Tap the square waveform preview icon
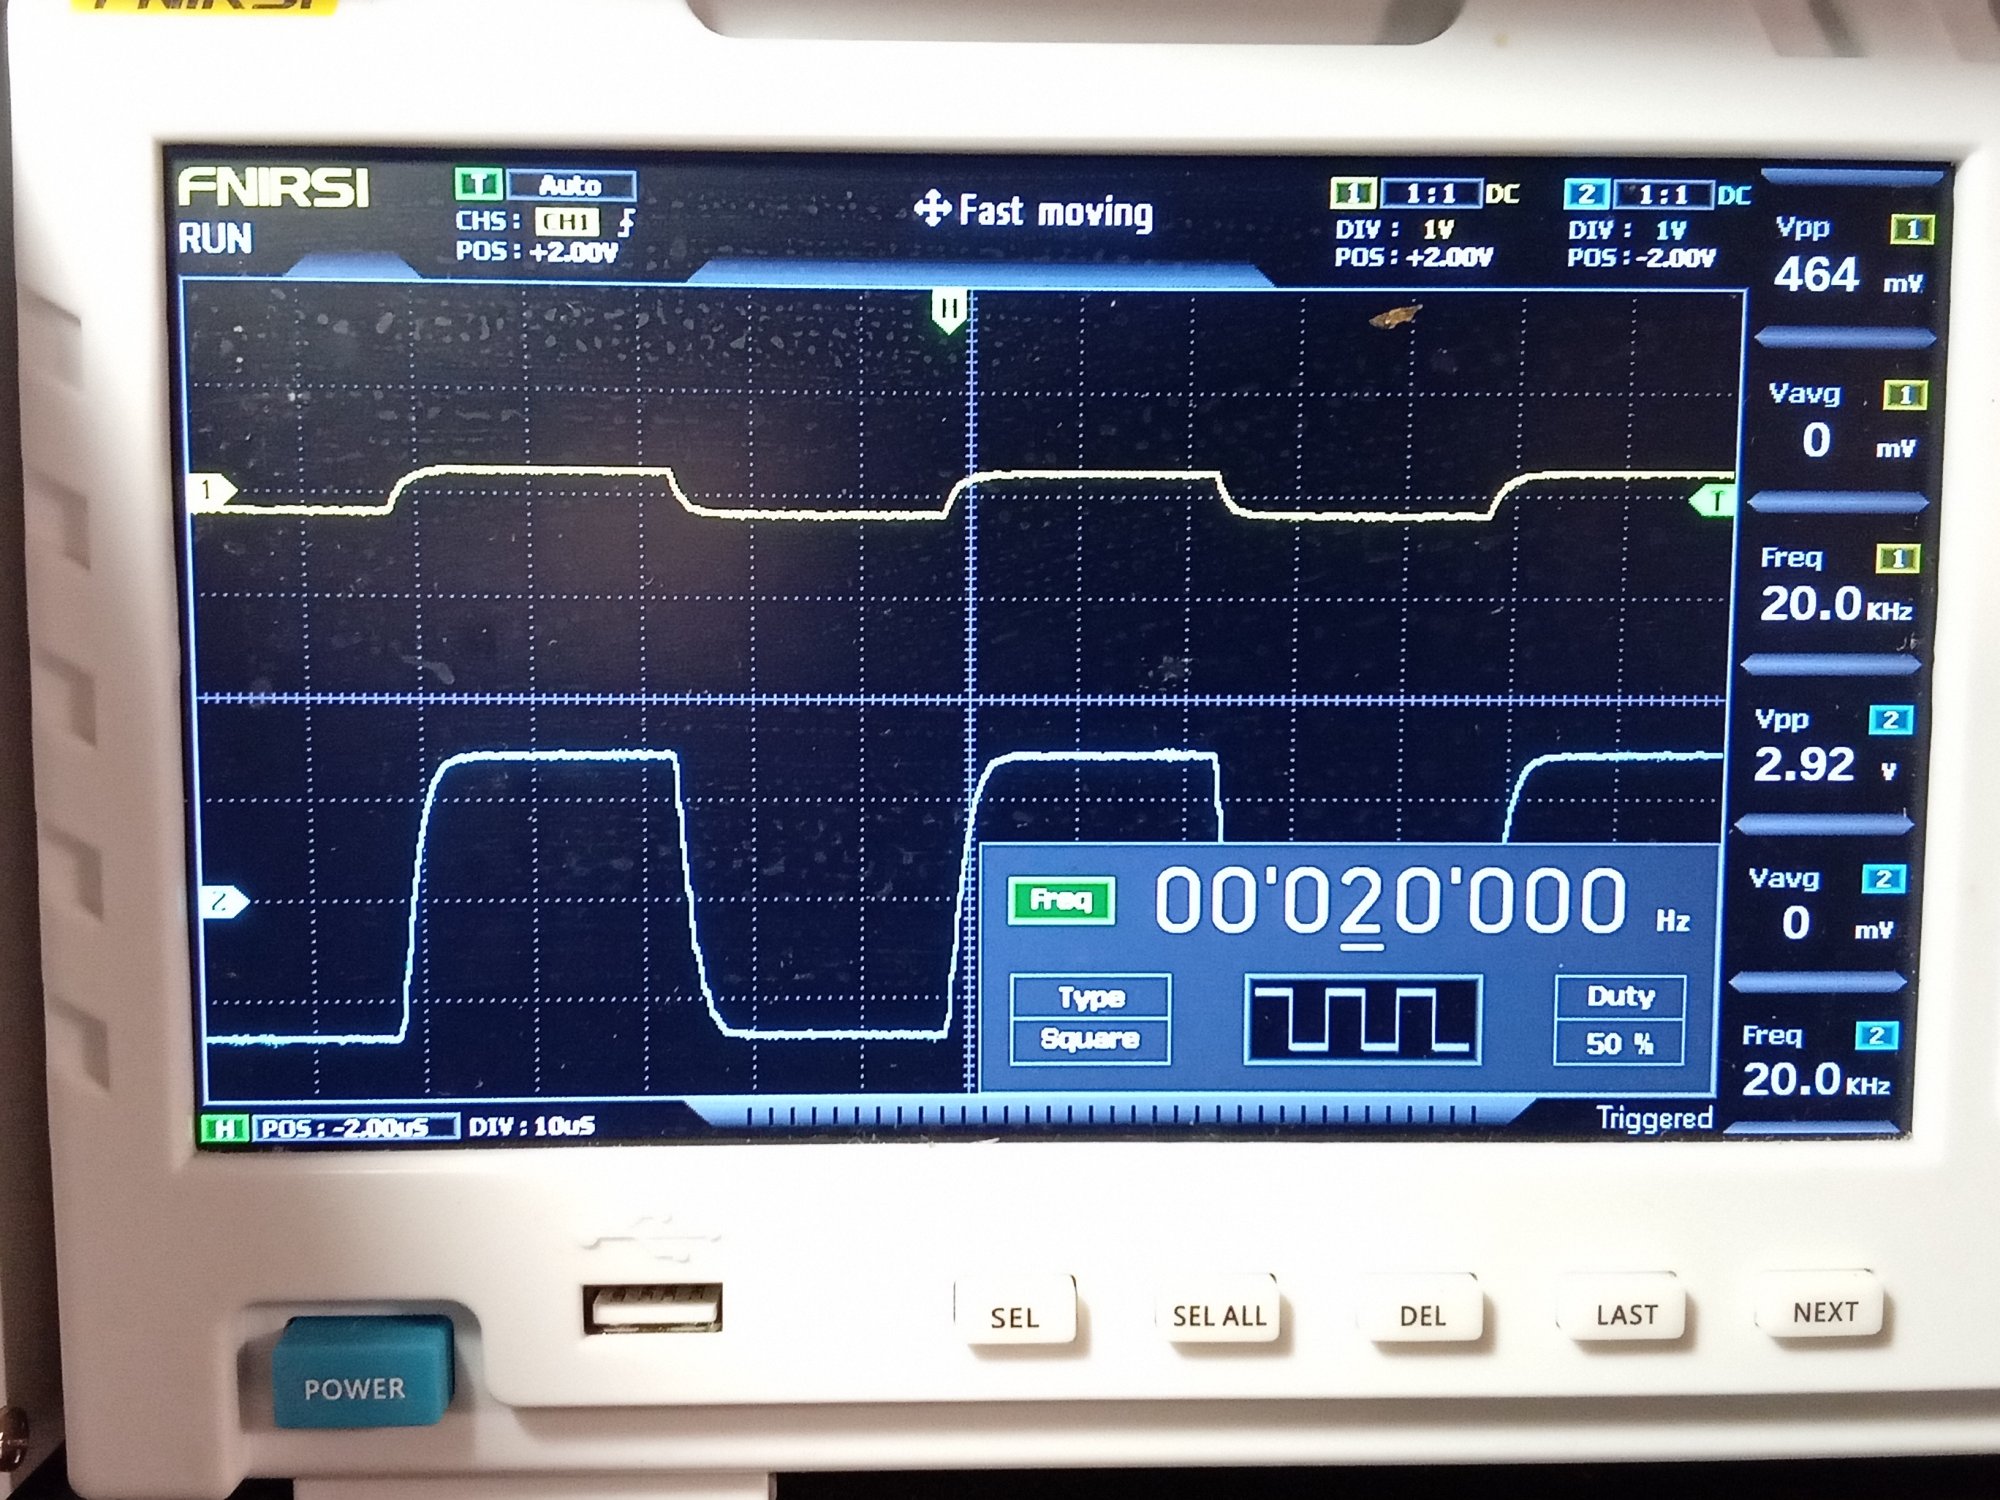 point(1362,1020)
